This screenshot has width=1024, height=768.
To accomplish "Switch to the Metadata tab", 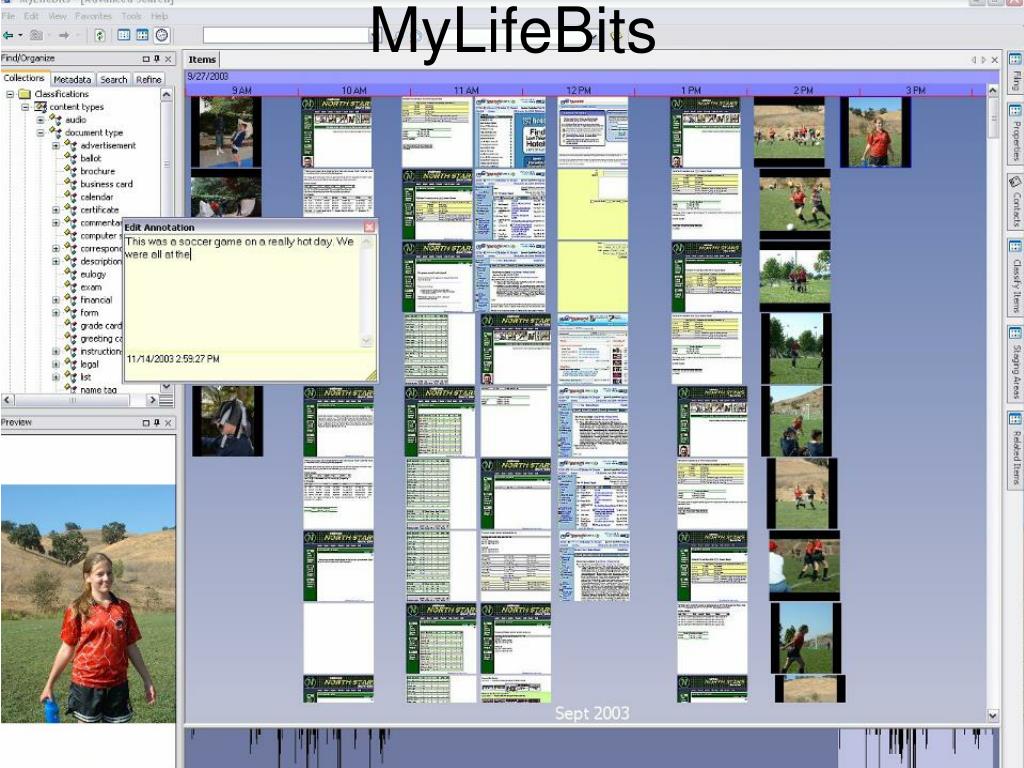I will click(72, 79).
